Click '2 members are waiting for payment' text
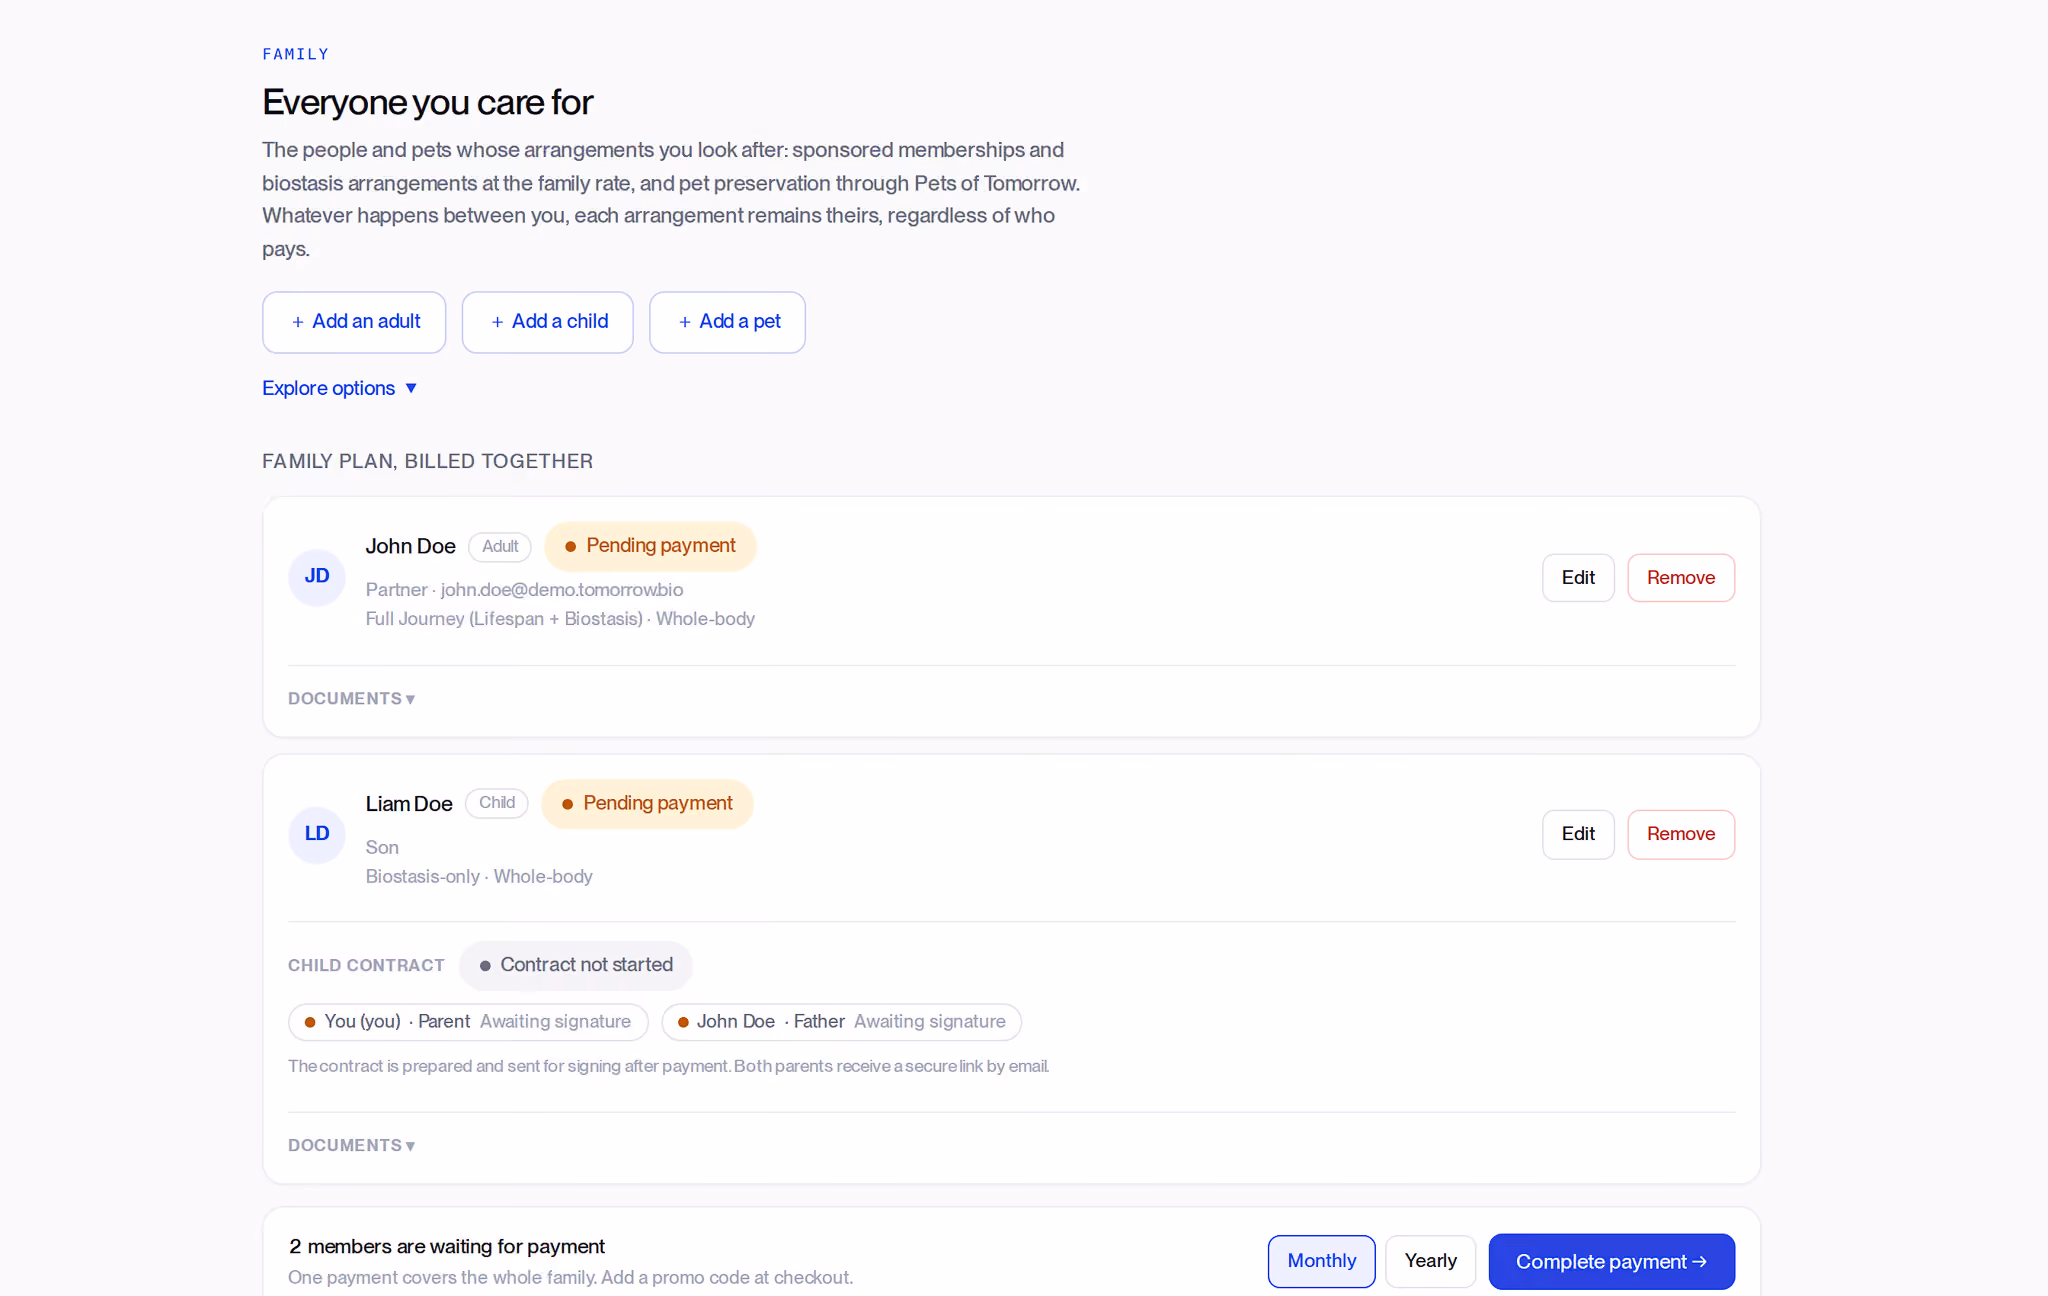Screen dimensions: 2048x1296 (x=447, y=1247)
